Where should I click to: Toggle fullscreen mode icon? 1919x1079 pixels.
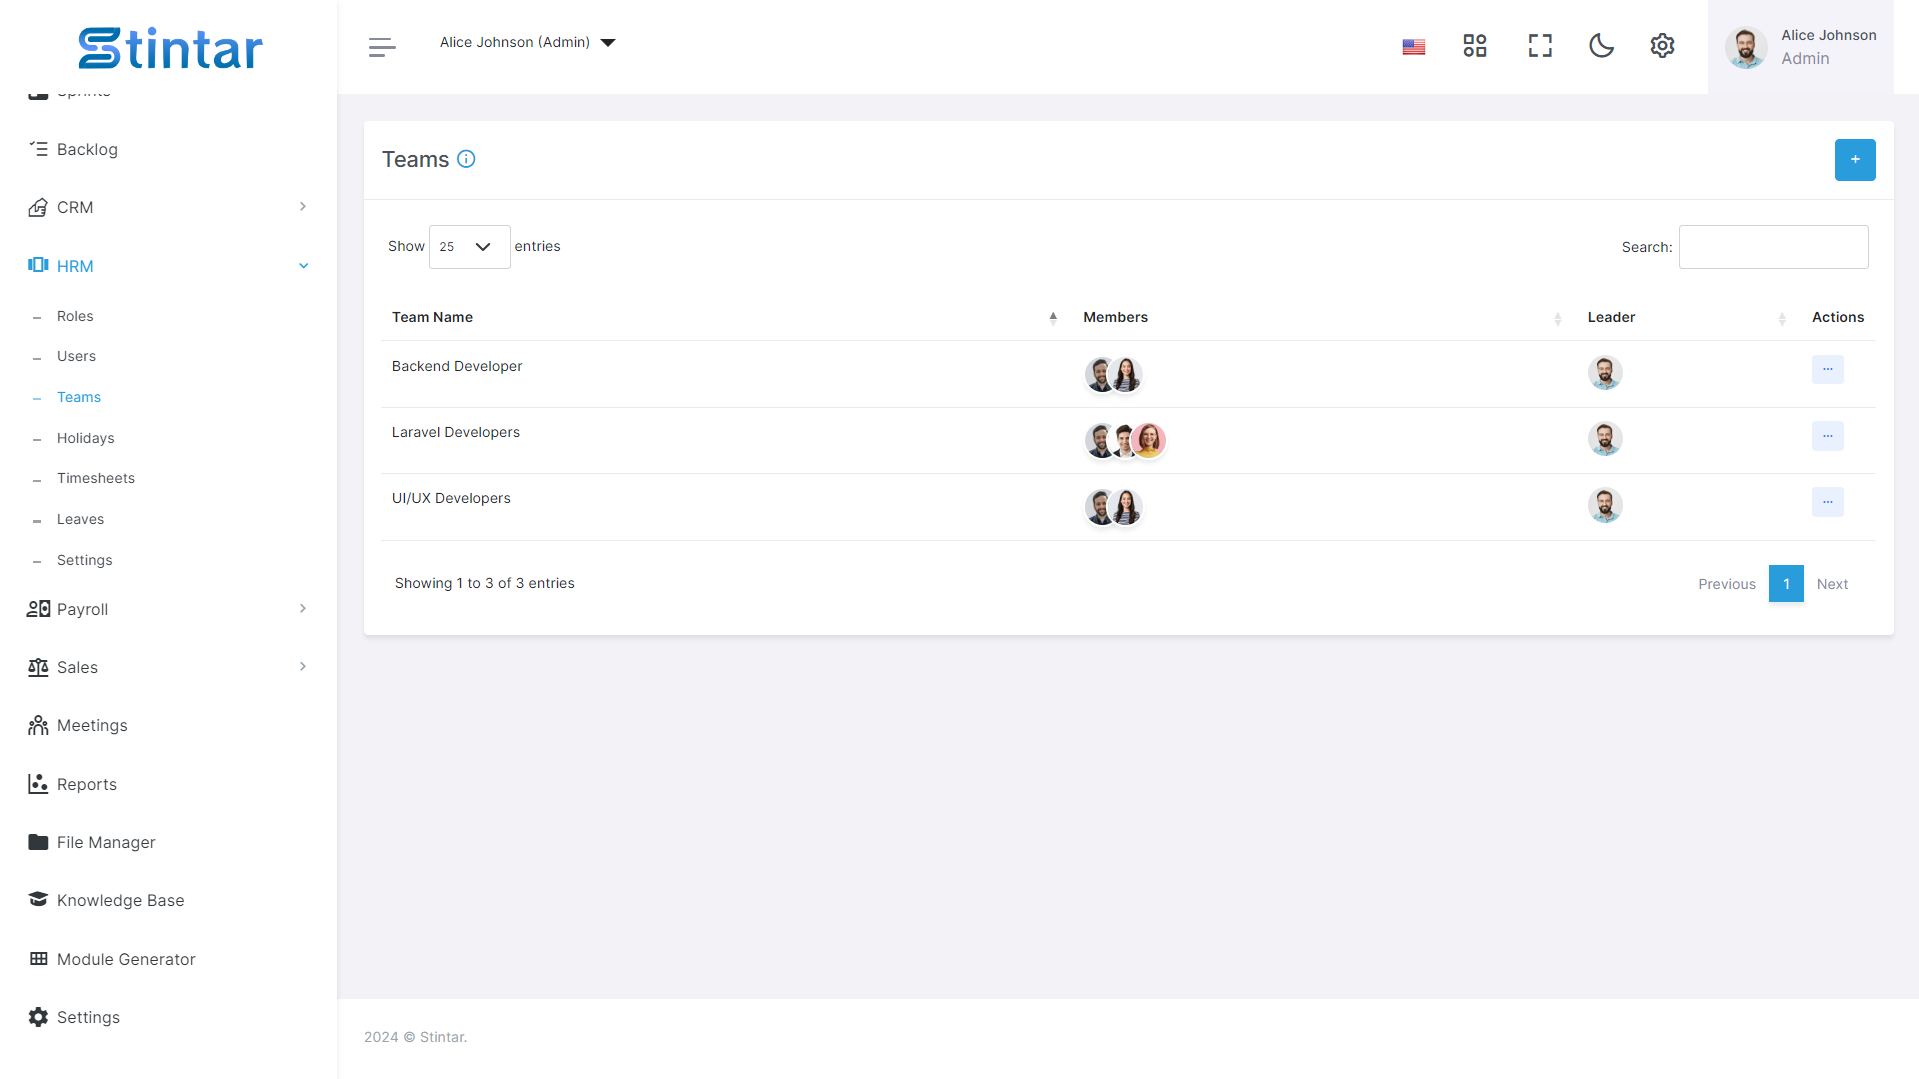1540,46
